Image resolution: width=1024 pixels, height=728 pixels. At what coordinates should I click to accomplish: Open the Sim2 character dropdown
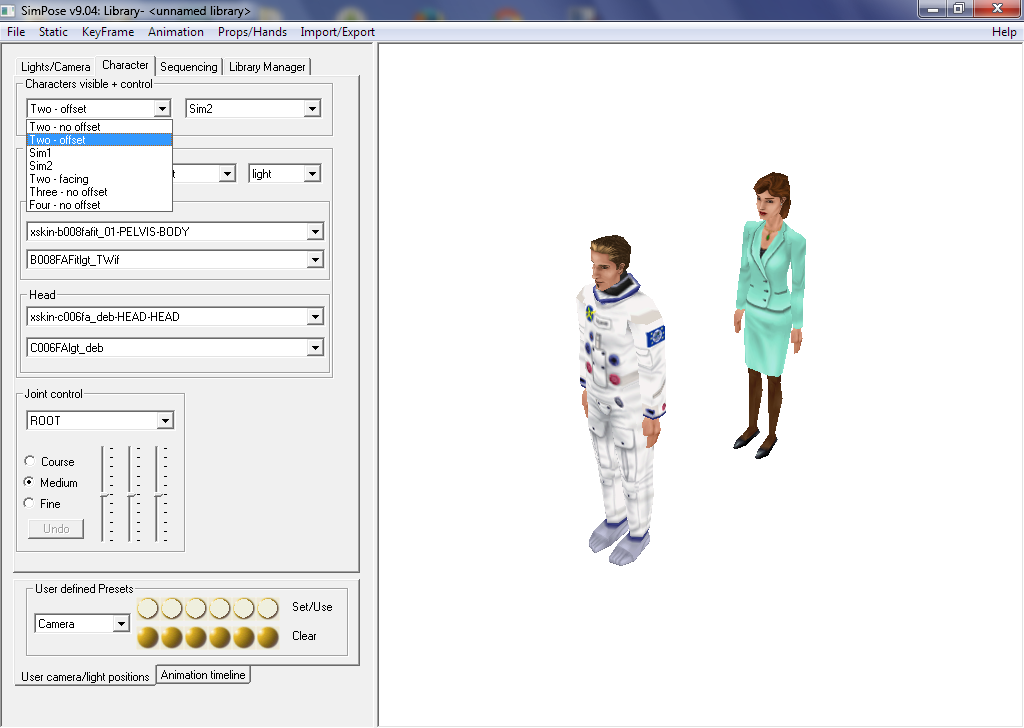(x=312, y=109)
